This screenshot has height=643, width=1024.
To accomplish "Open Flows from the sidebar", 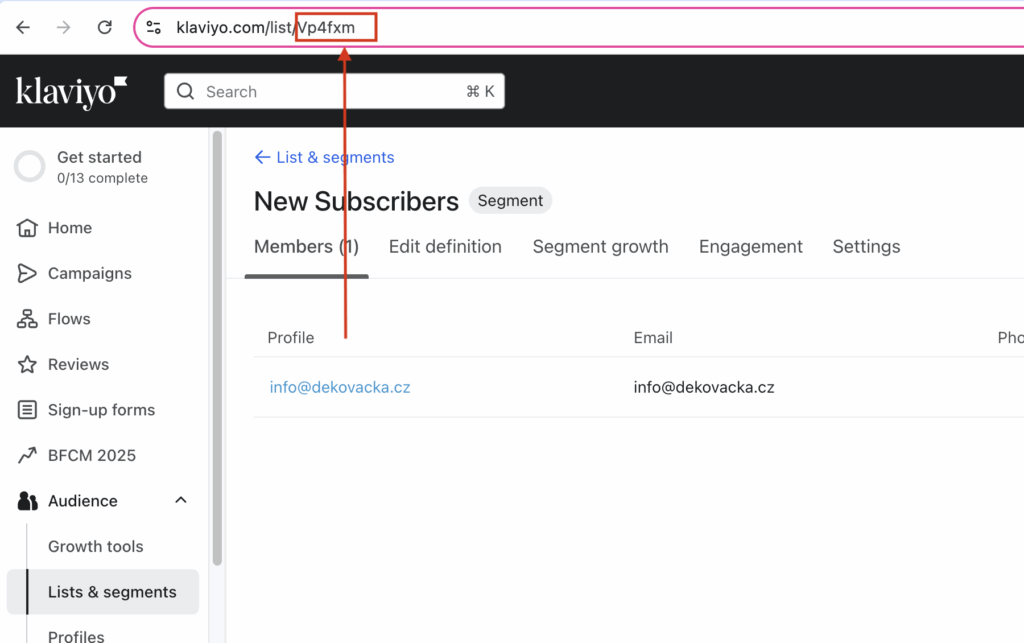I will pos(69,319).
